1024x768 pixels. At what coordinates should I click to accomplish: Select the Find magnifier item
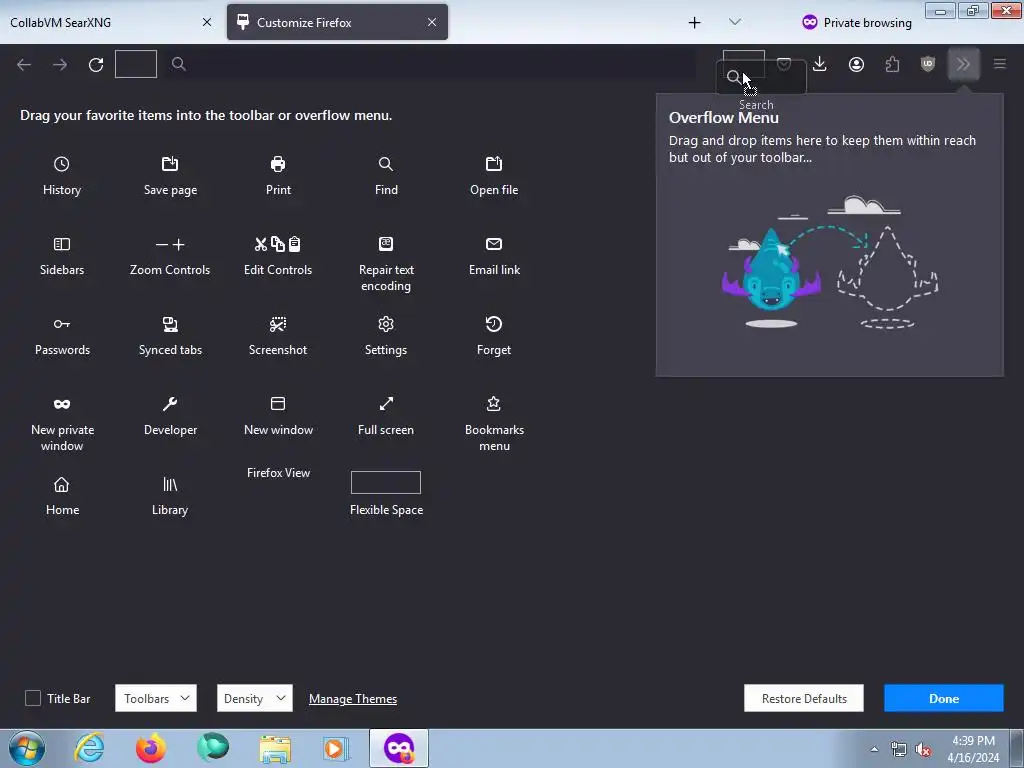point(386,164)
